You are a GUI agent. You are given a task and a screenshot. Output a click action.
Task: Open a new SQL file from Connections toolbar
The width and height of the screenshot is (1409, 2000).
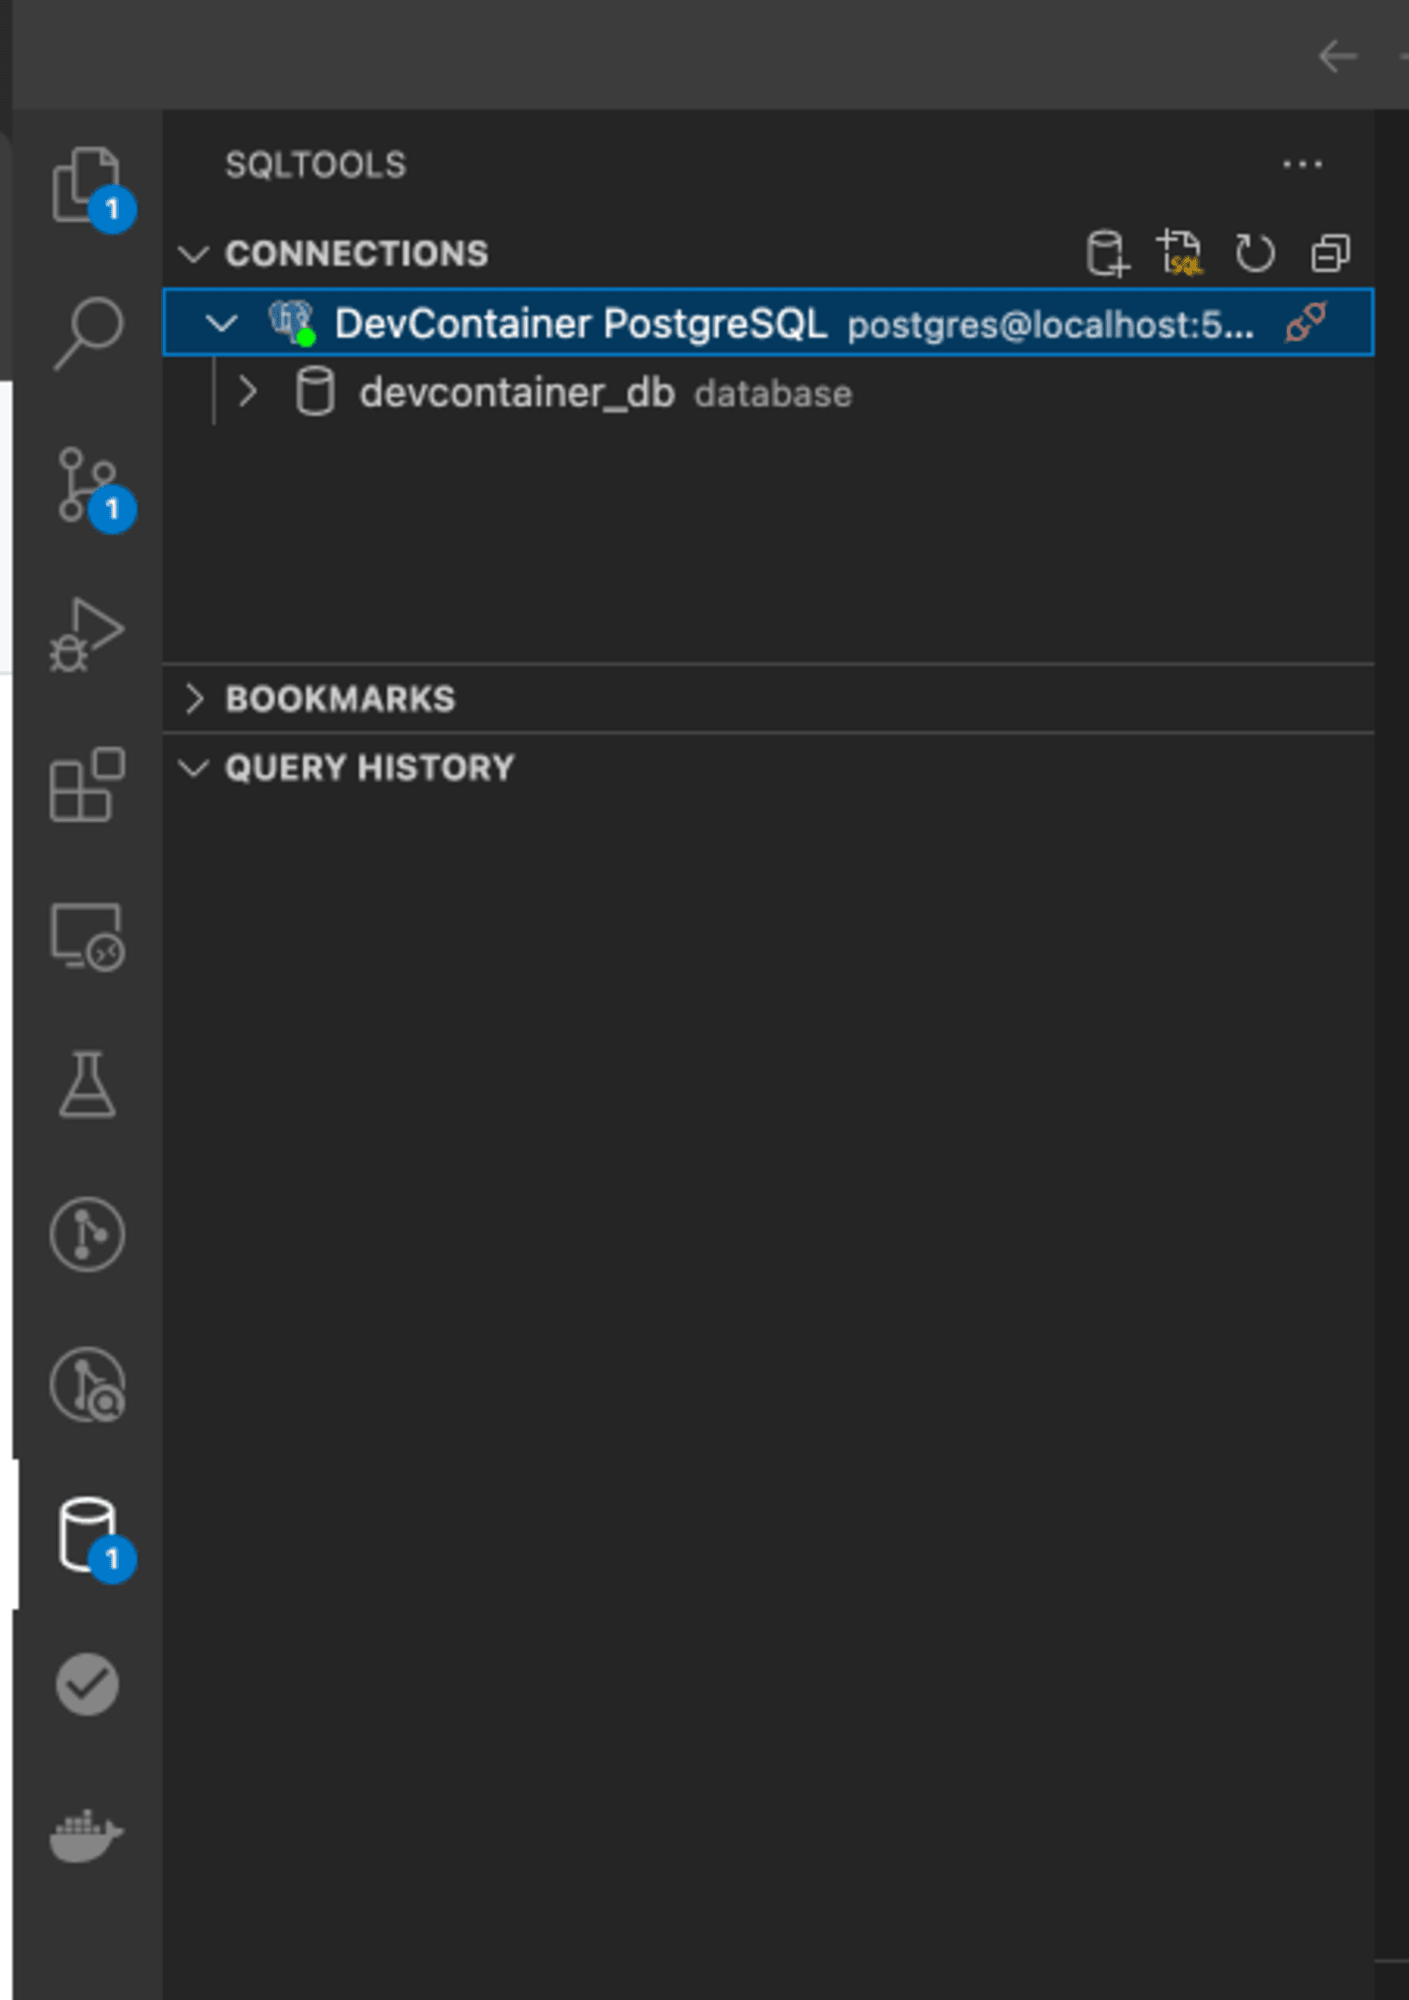tap(1180, 253)
